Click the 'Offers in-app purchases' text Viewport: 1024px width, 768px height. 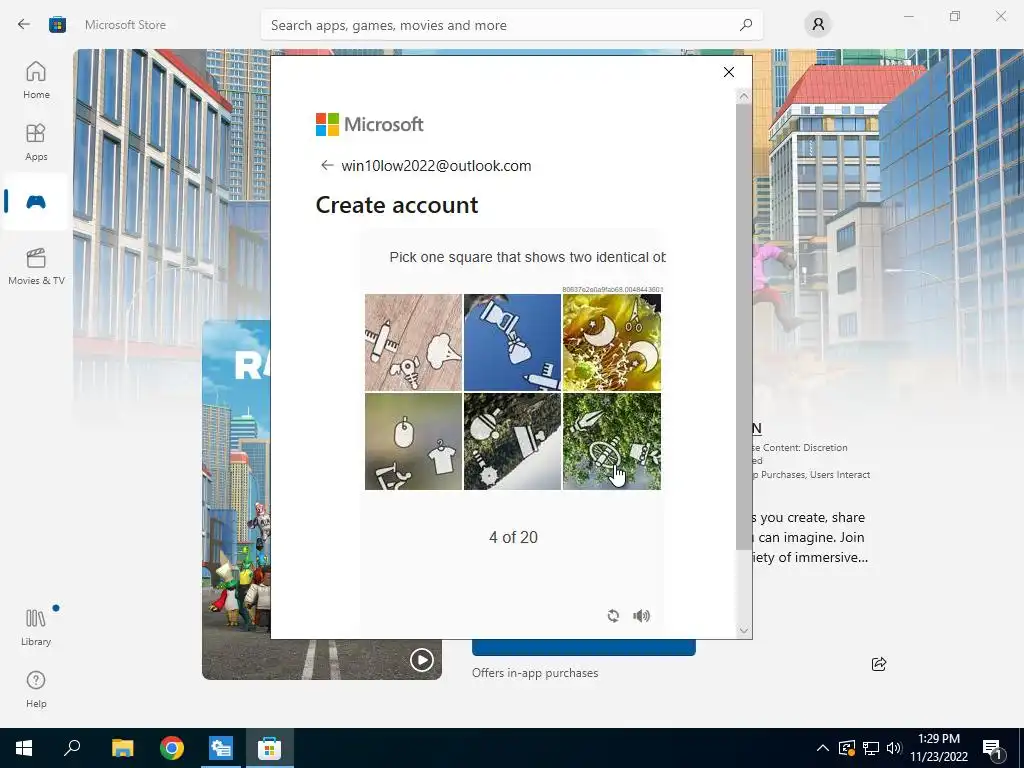[535, 673]
